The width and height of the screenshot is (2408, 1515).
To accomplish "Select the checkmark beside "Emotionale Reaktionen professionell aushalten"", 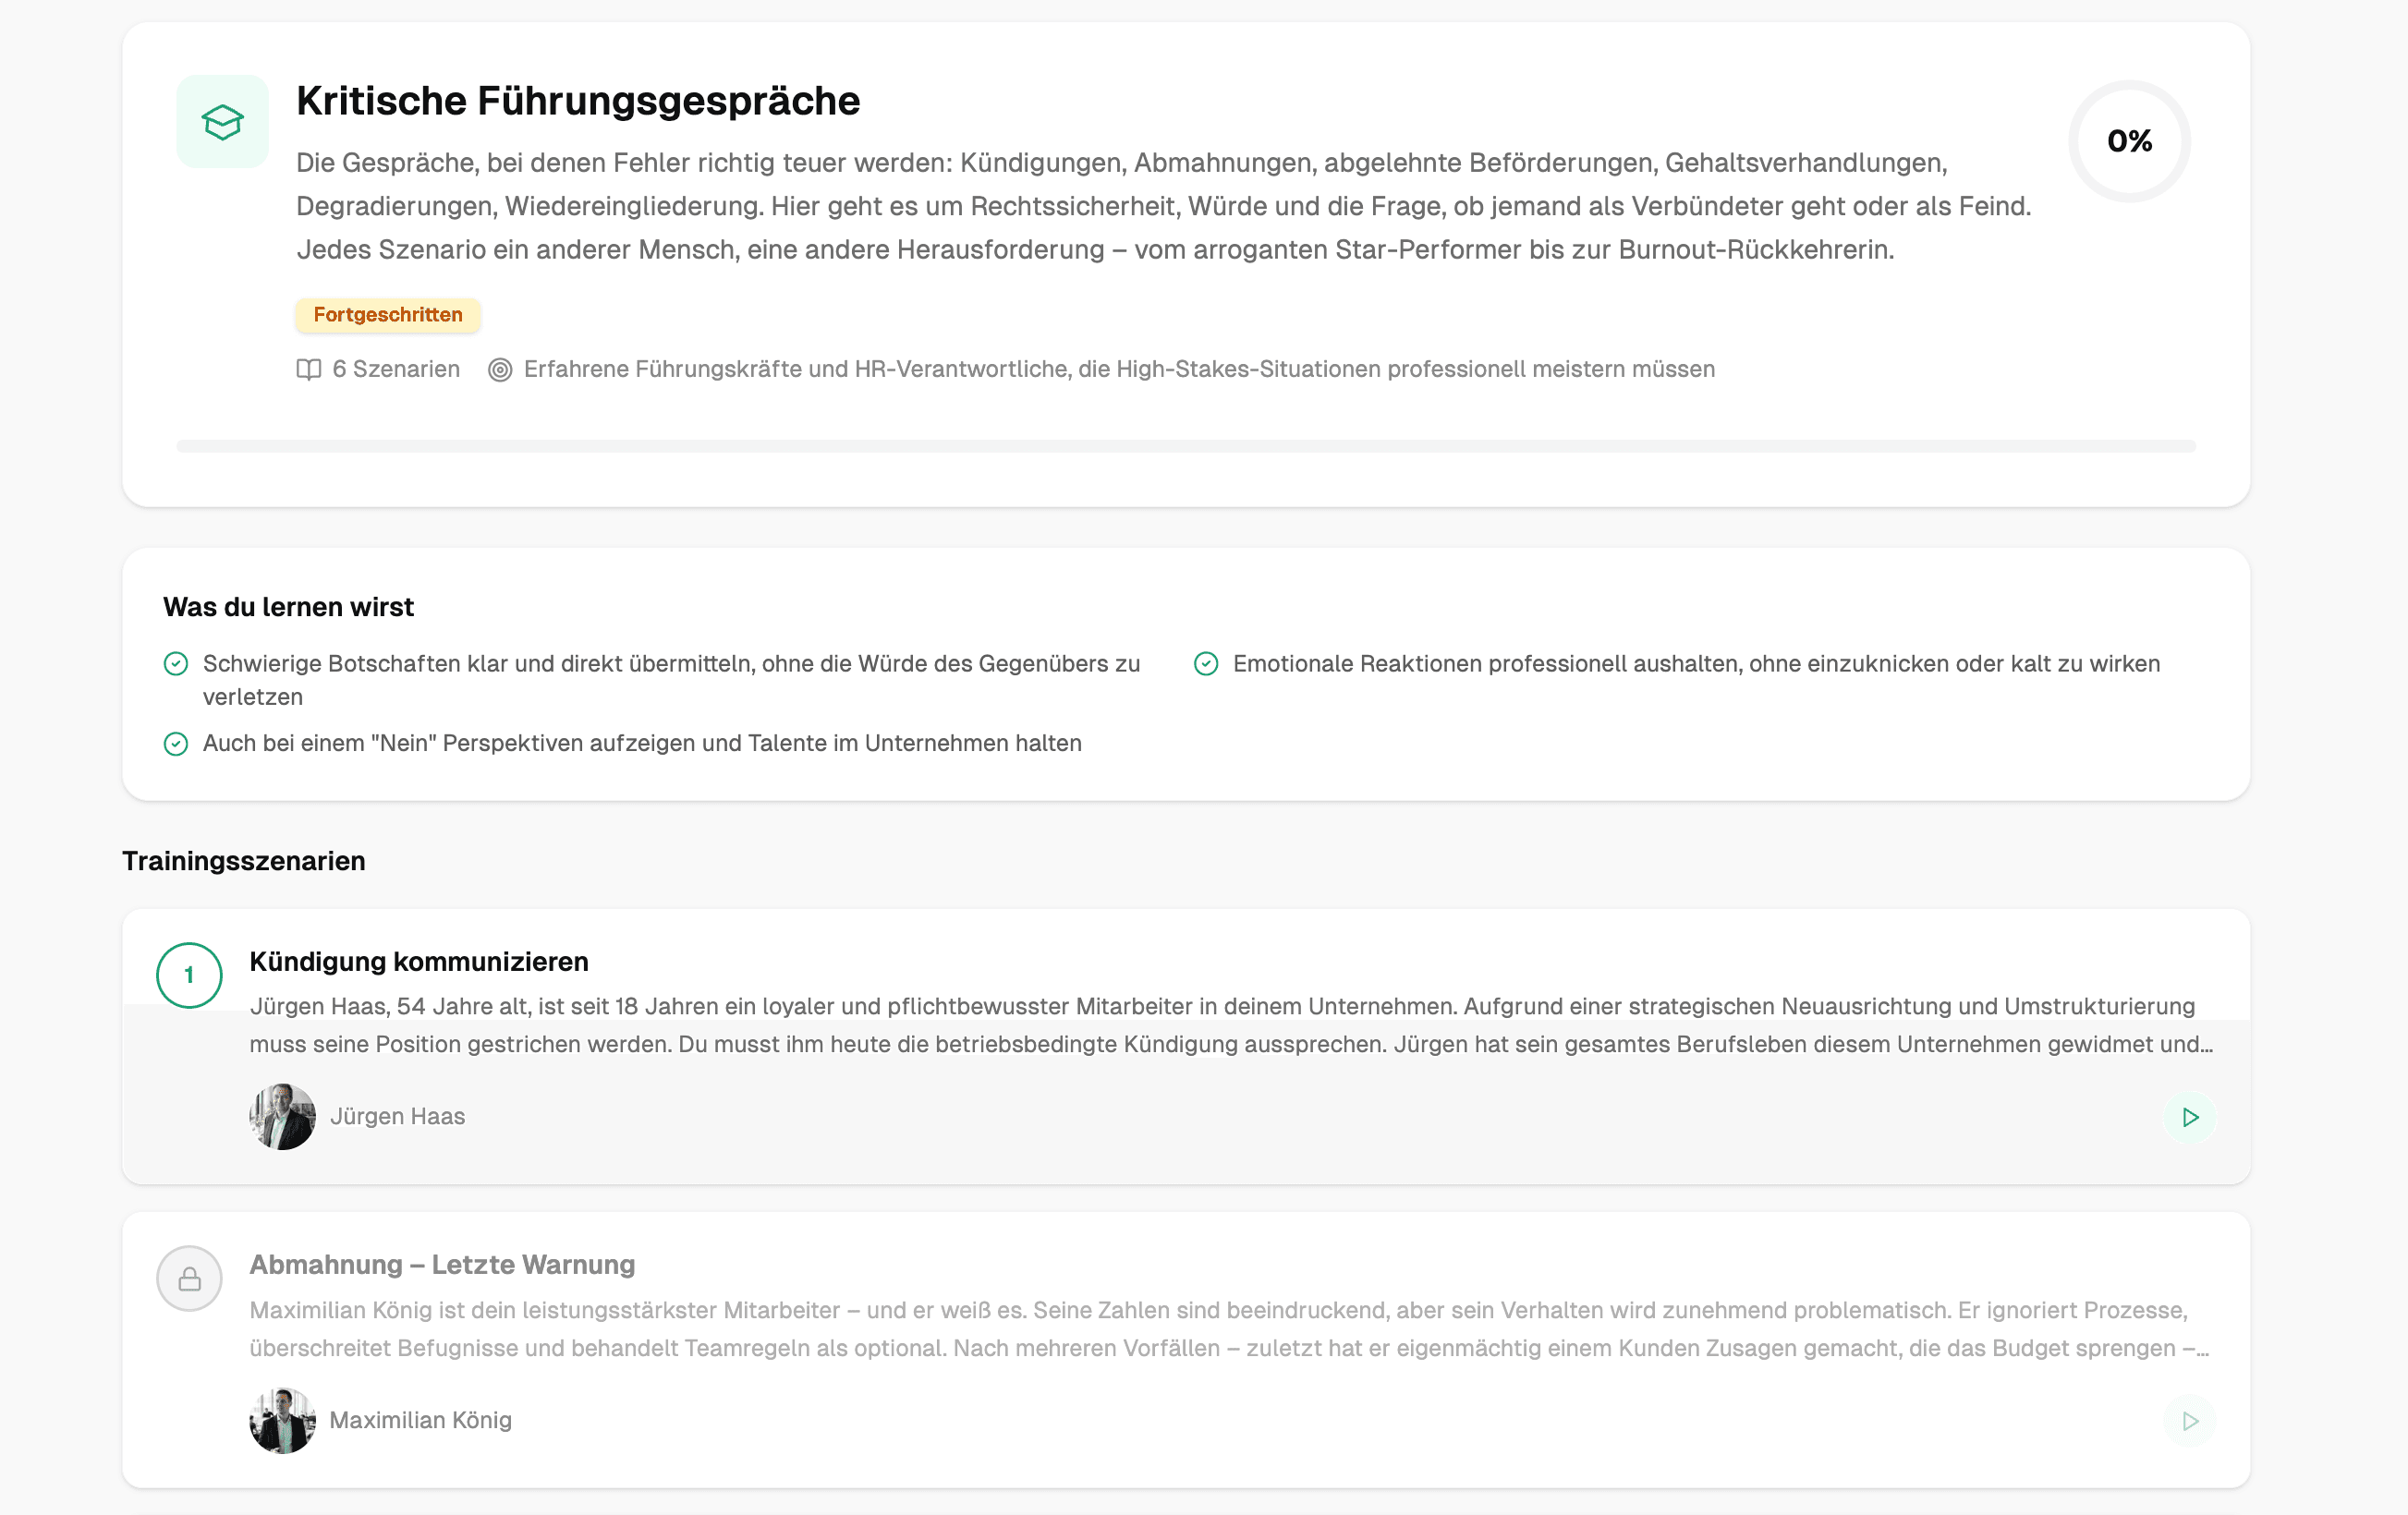I will [1208, 663].
